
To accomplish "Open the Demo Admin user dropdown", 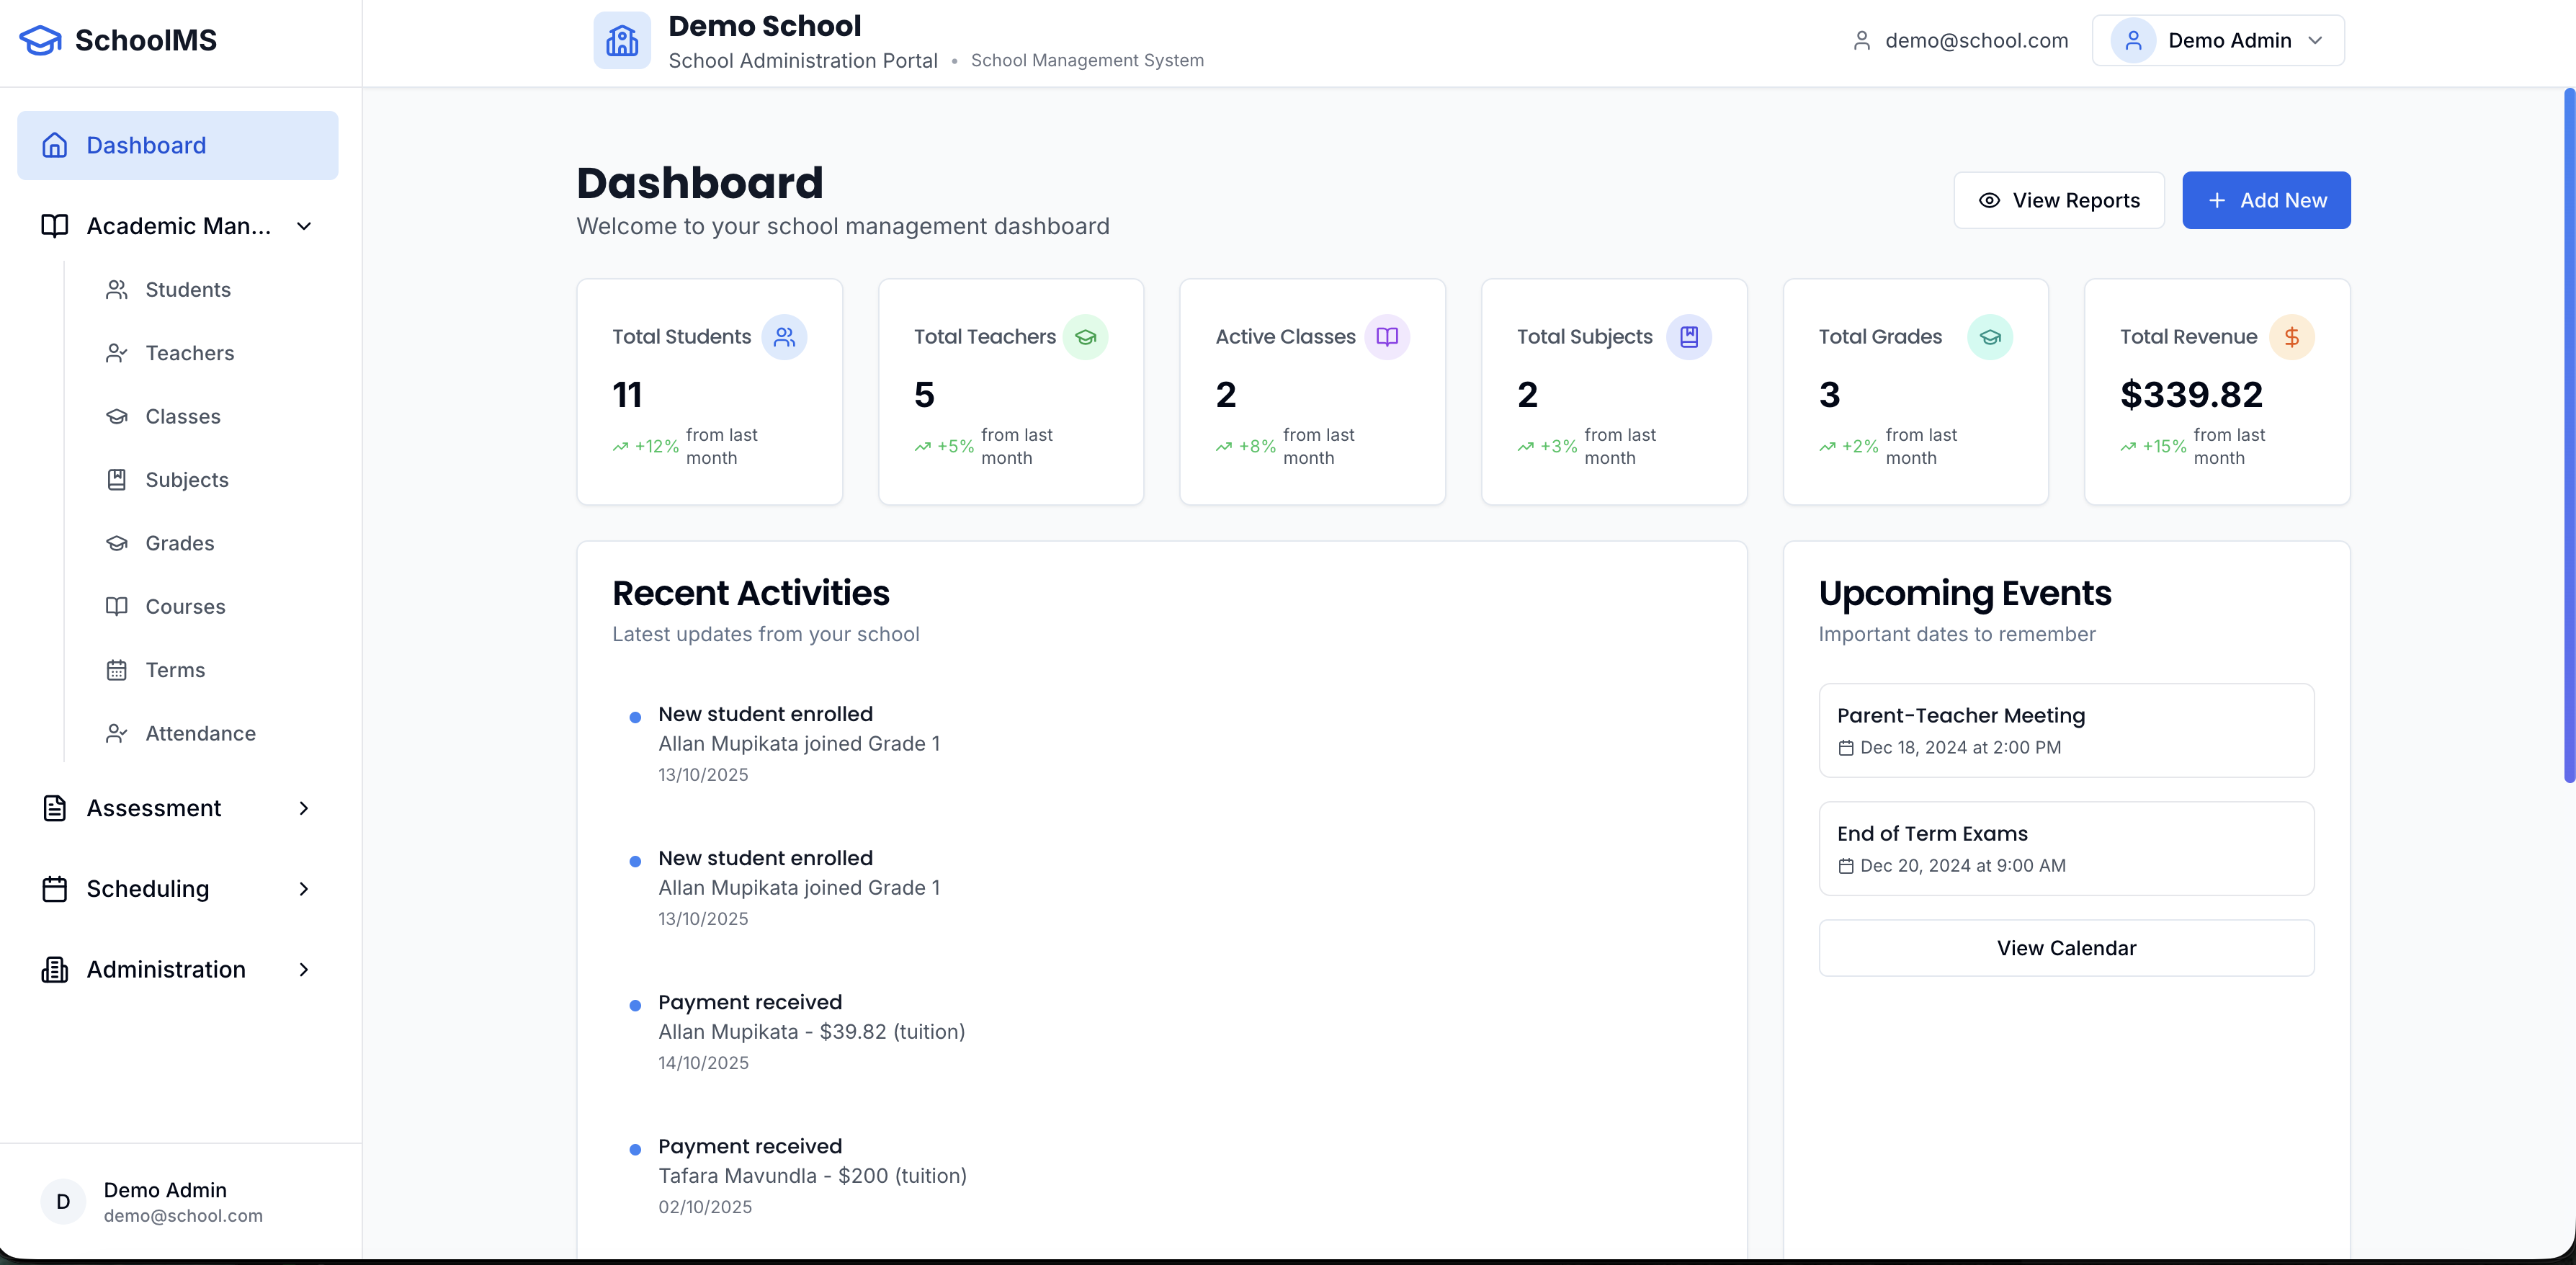I will click(2217, 40).
